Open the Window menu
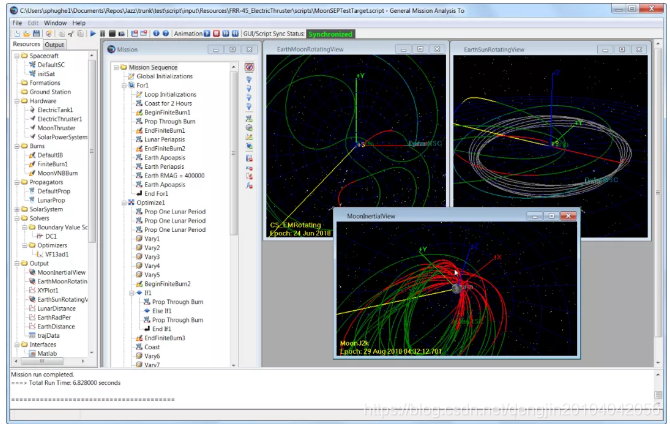 pos(56,20)
